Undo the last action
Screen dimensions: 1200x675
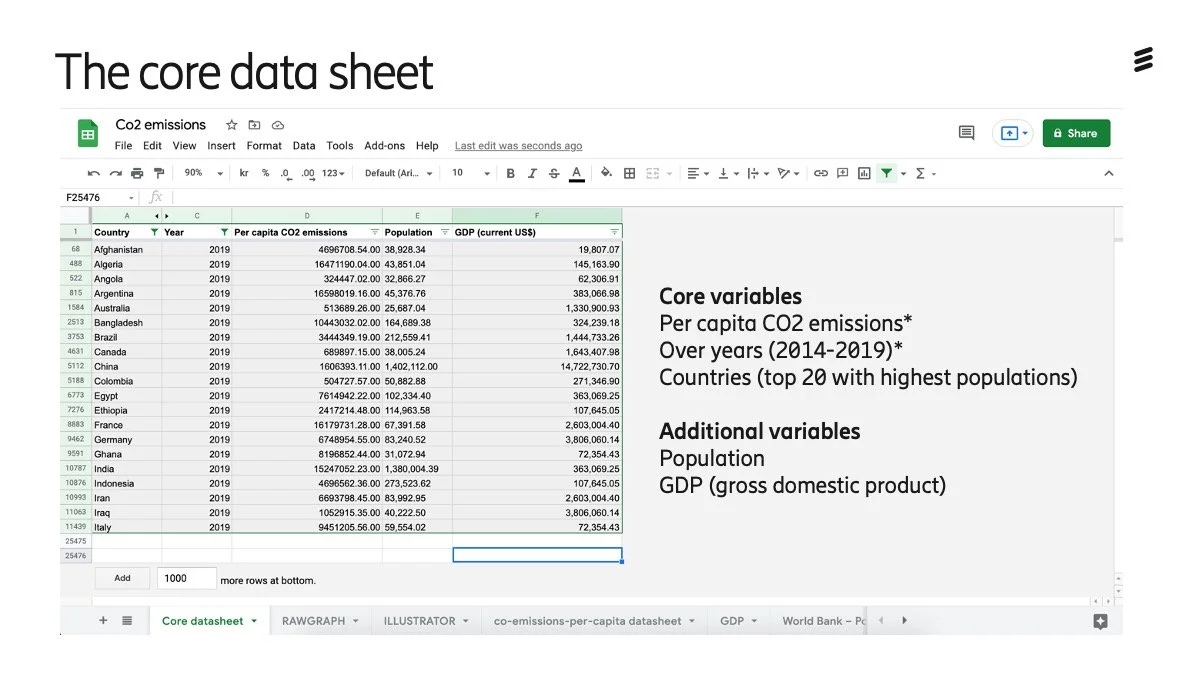[94, 173]
